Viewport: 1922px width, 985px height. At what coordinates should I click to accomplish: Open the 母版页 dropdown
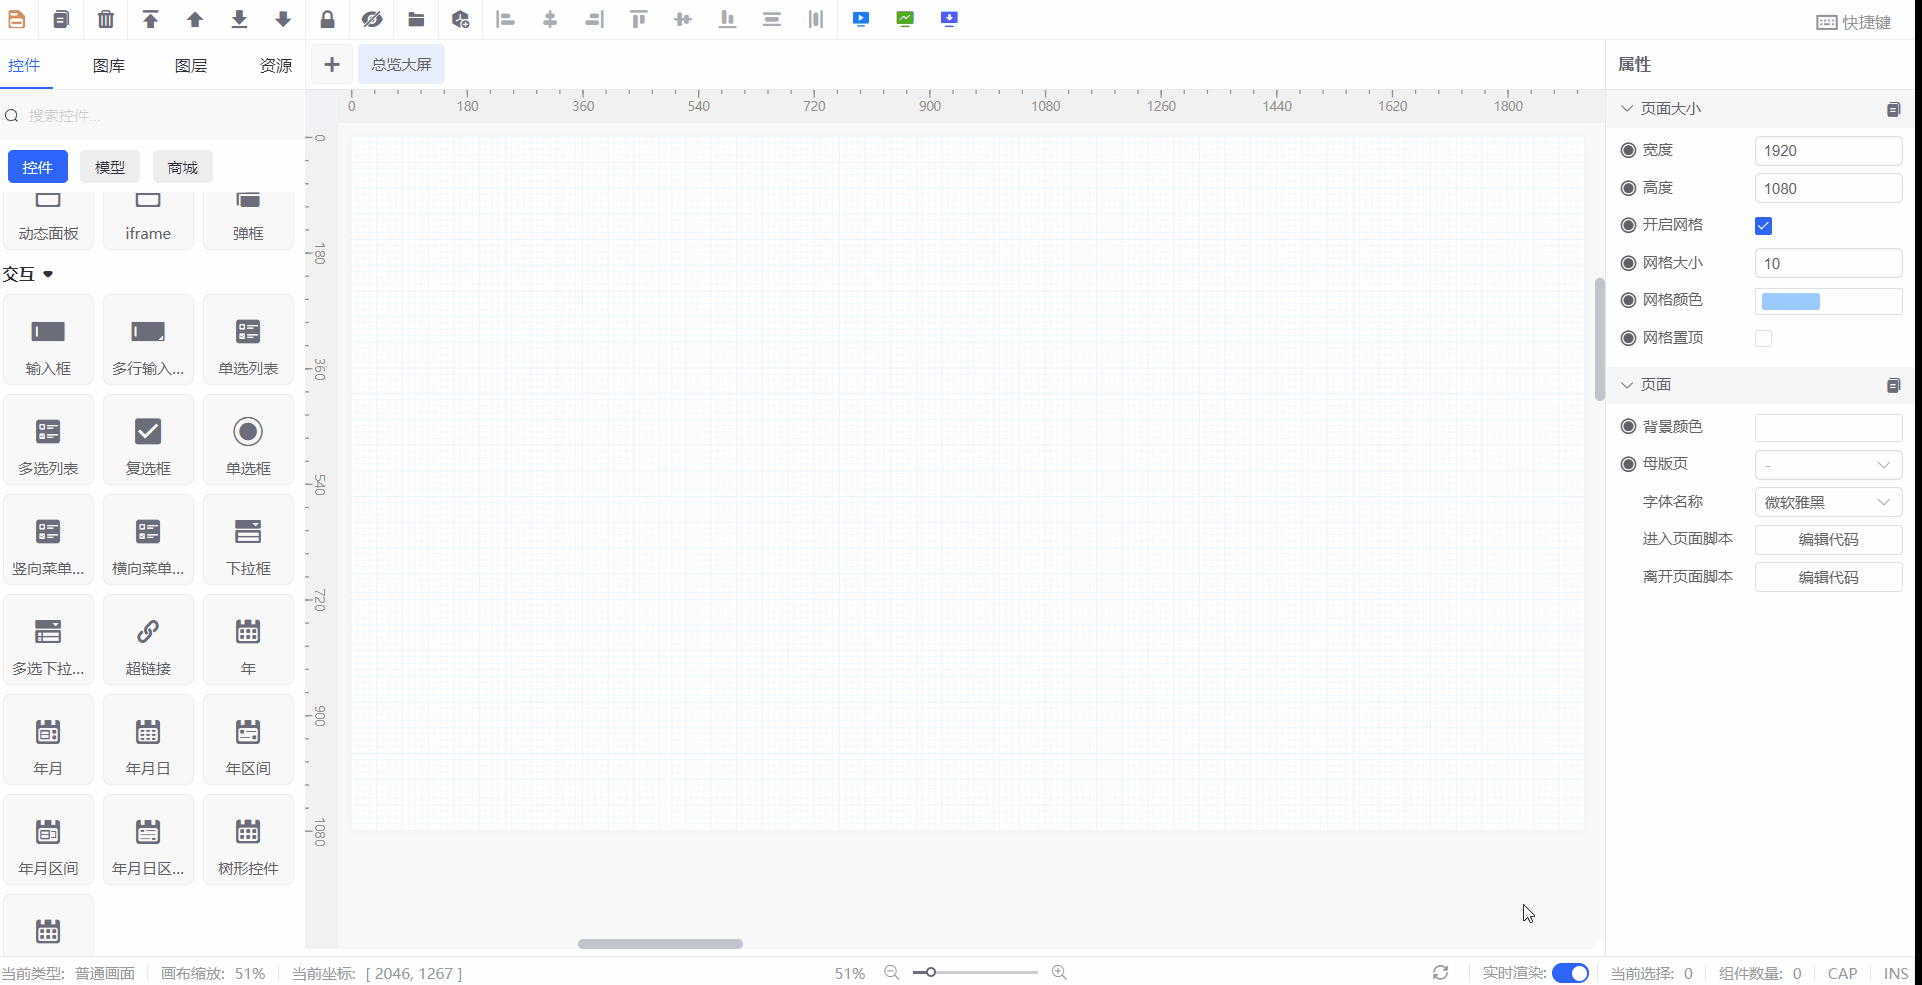point(1828,465)
